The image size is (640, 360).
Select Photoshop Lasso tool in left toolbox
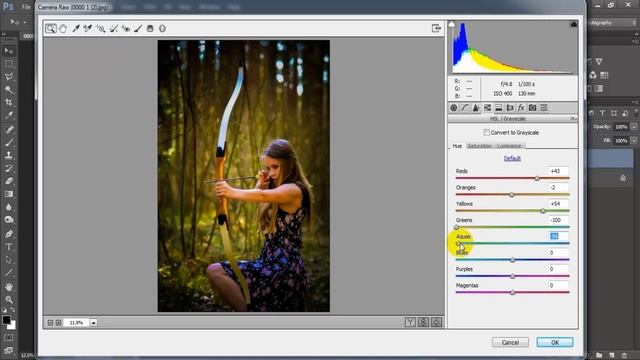(9, 77)
